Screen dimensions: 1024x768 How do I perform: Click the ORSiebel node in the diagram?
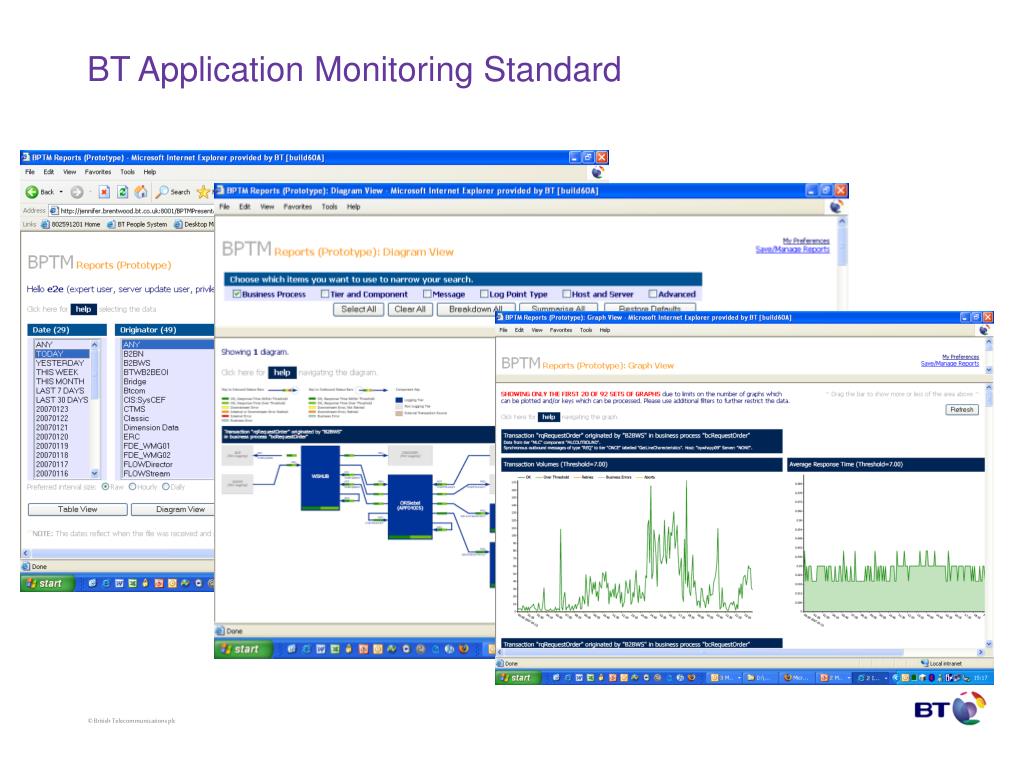(410, 506)
